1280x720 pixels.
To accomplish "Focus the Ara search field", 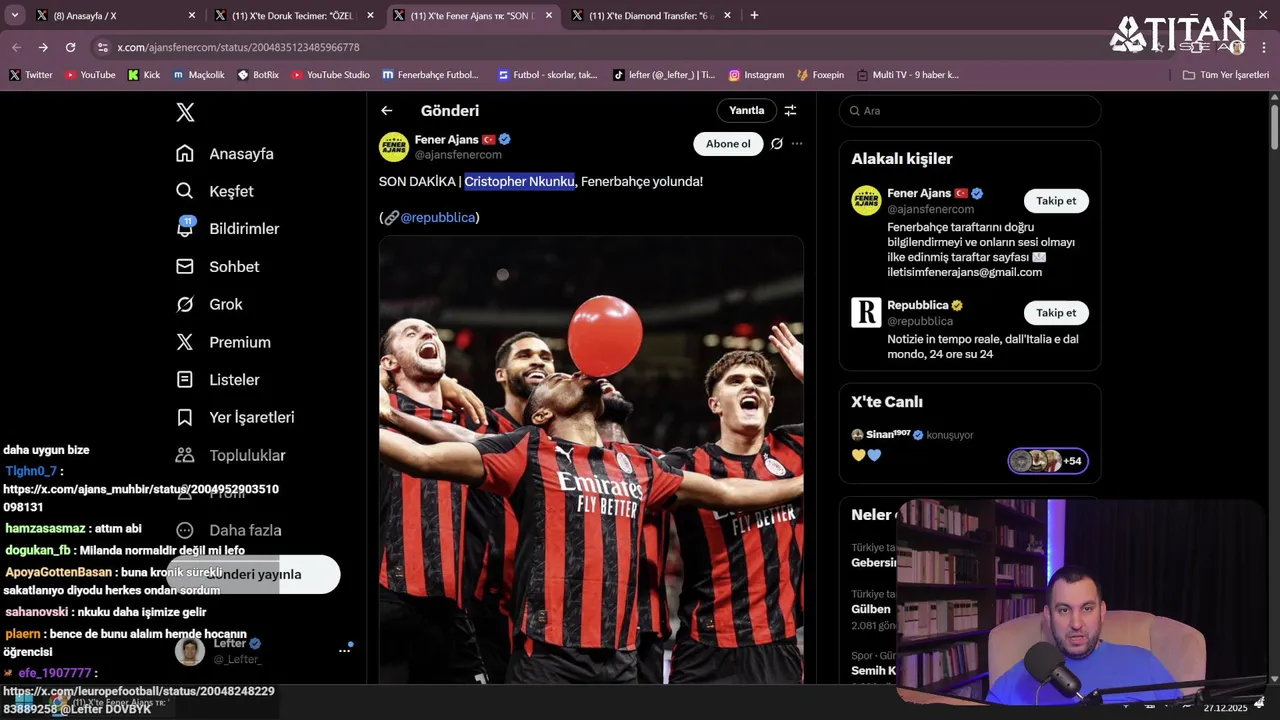I will click(970, 111).
